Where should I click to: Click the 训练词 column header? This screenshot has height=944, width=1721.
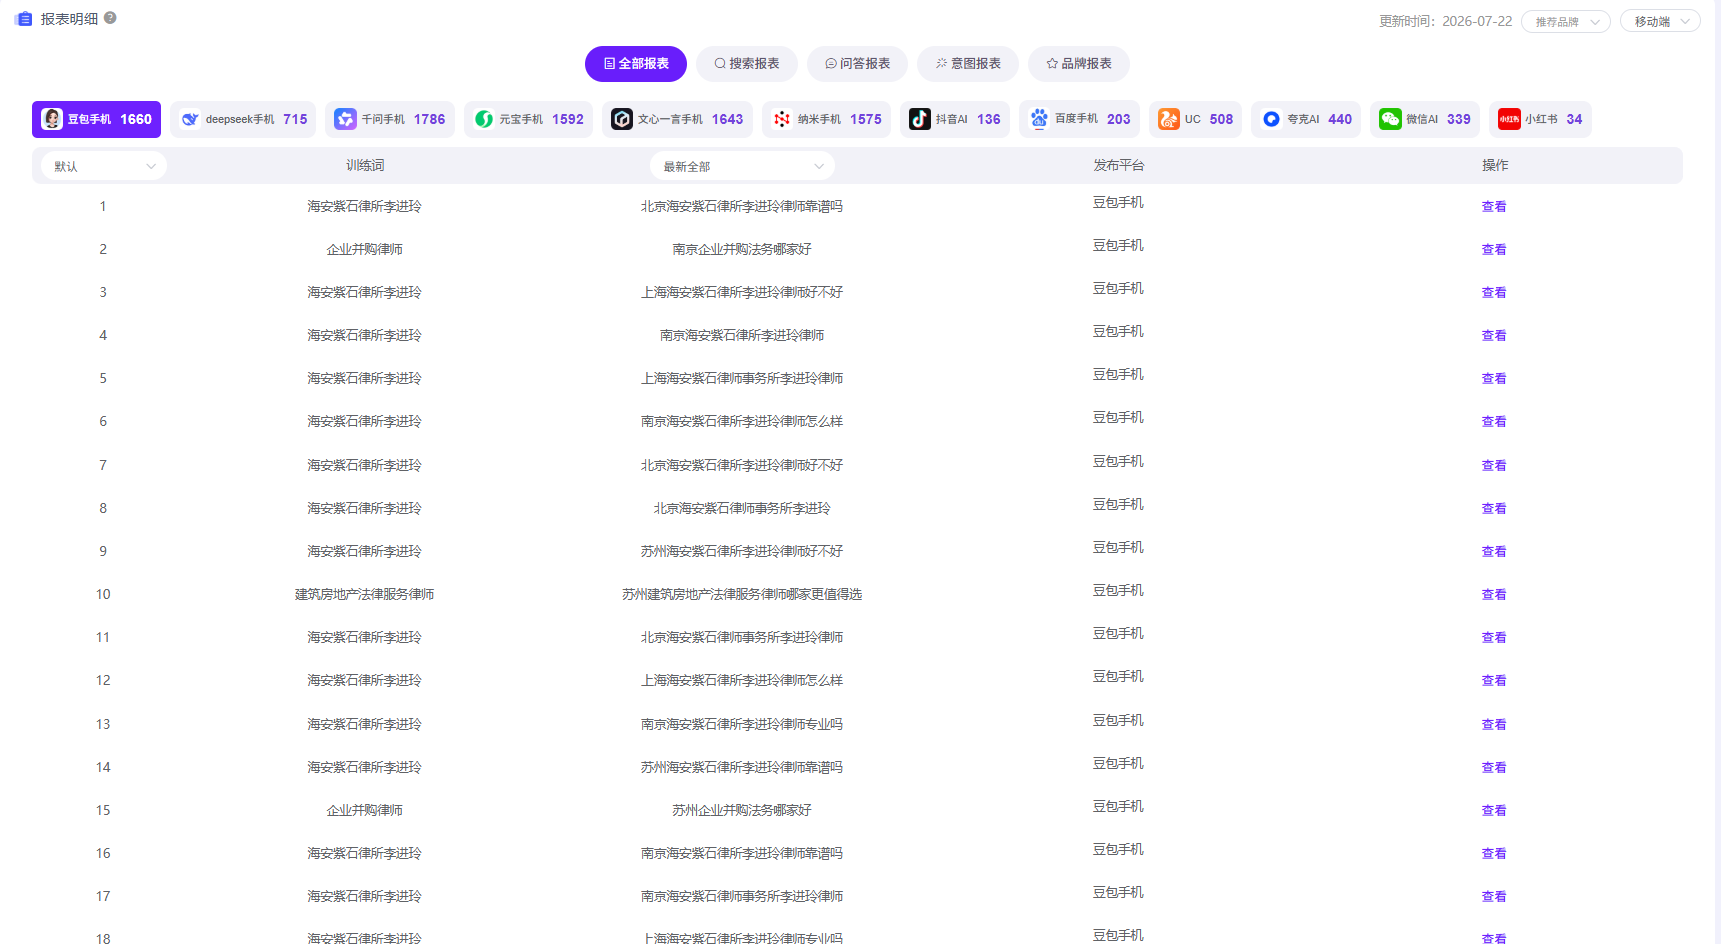[365, 165]
